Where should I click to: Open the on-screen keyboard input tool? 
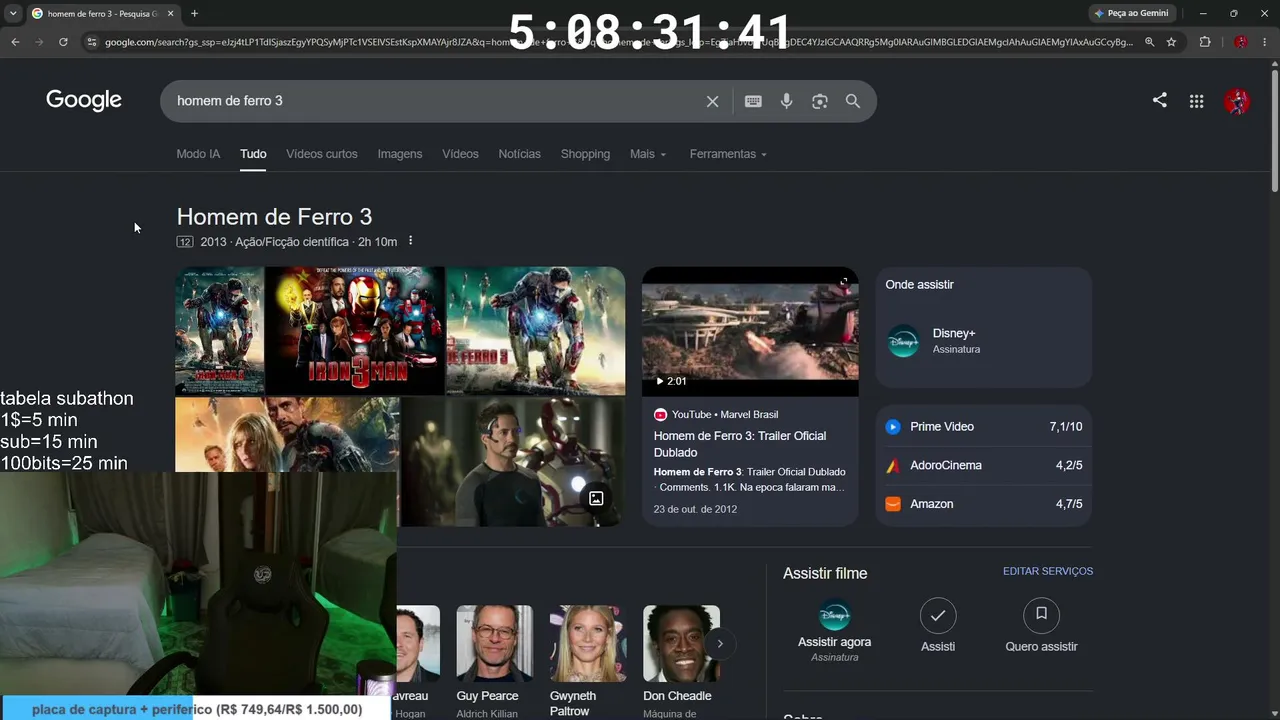753,101
